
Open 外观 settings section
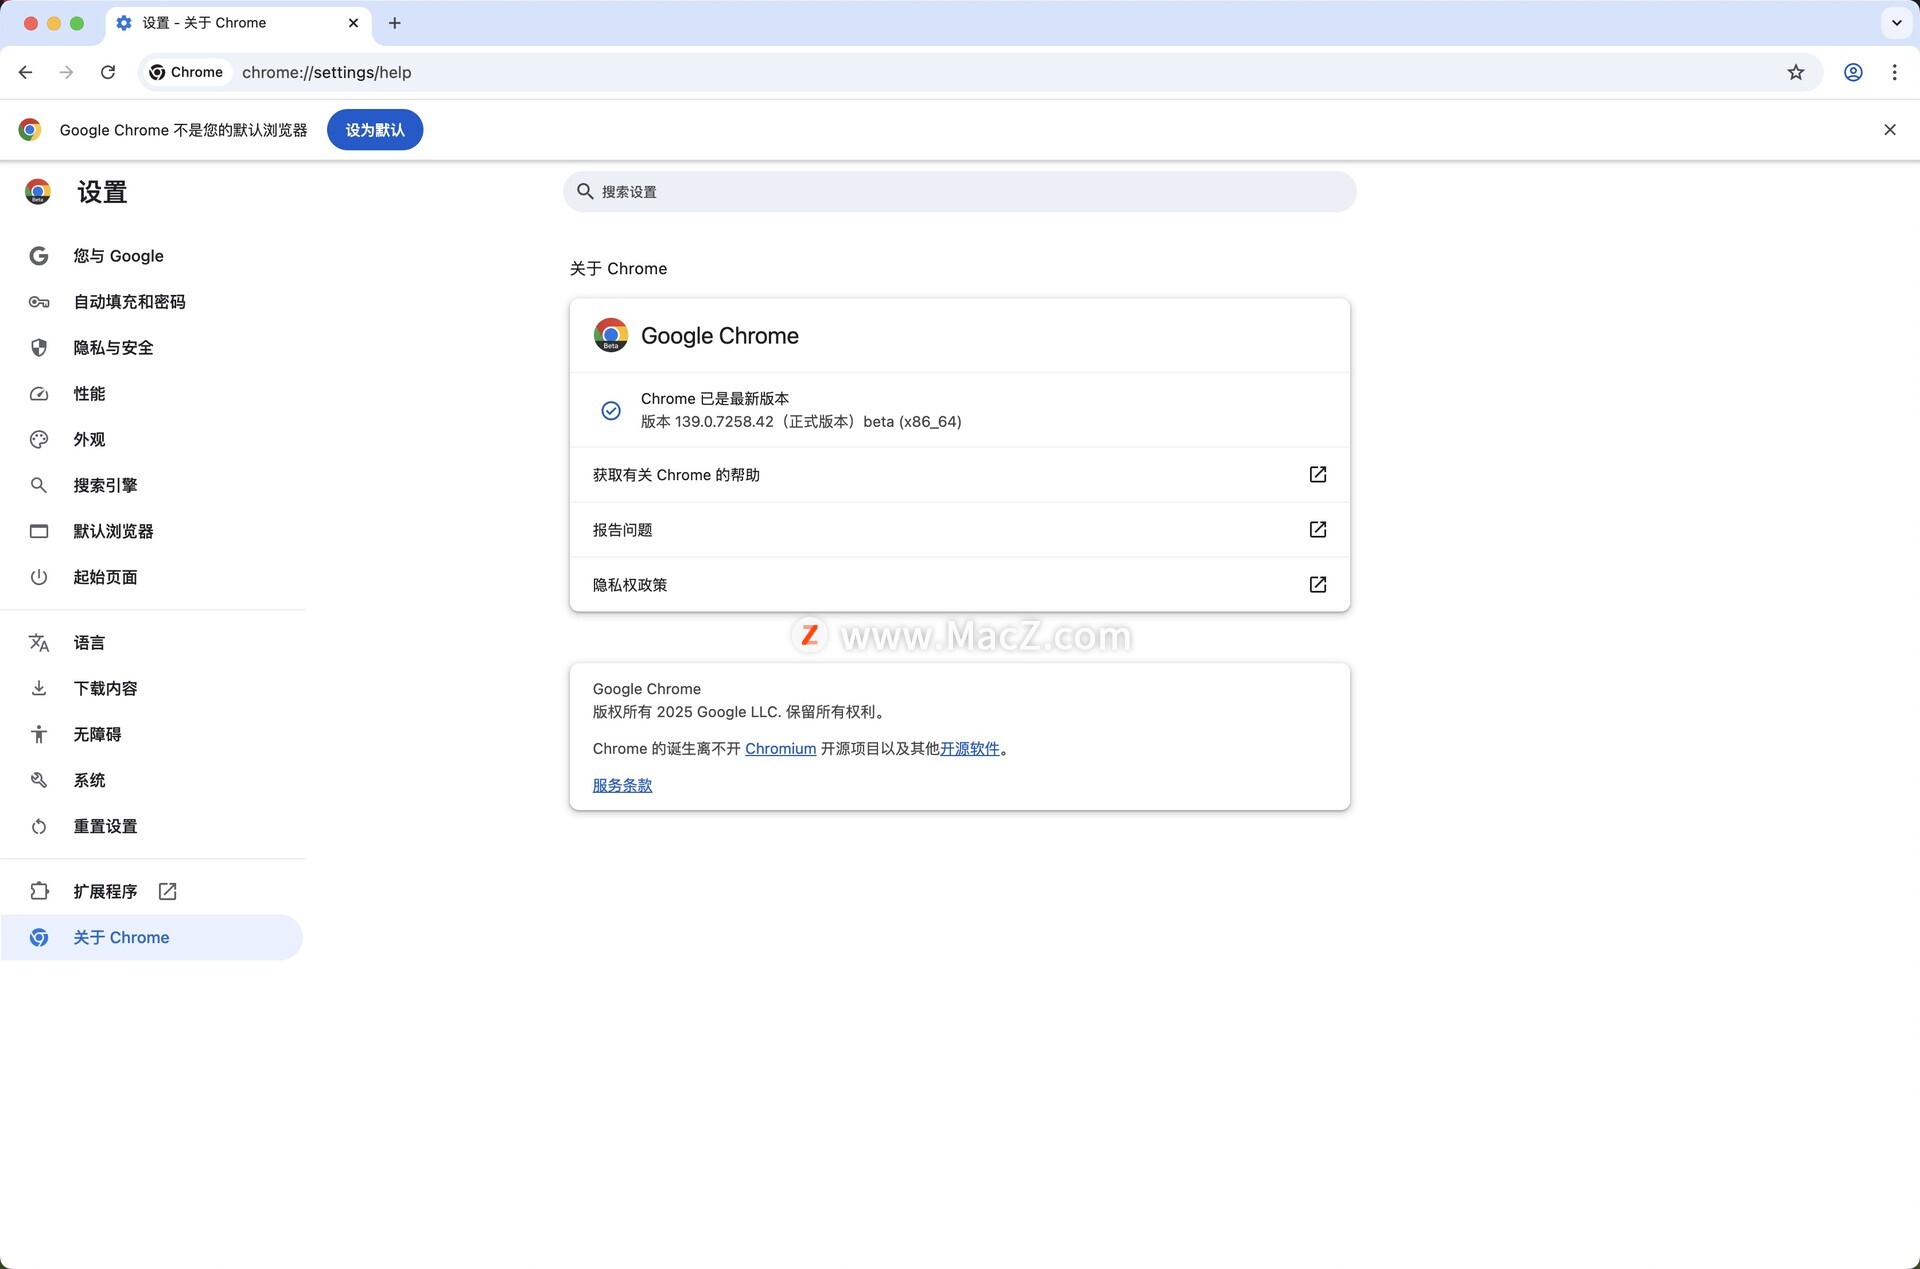coord(150,440)
